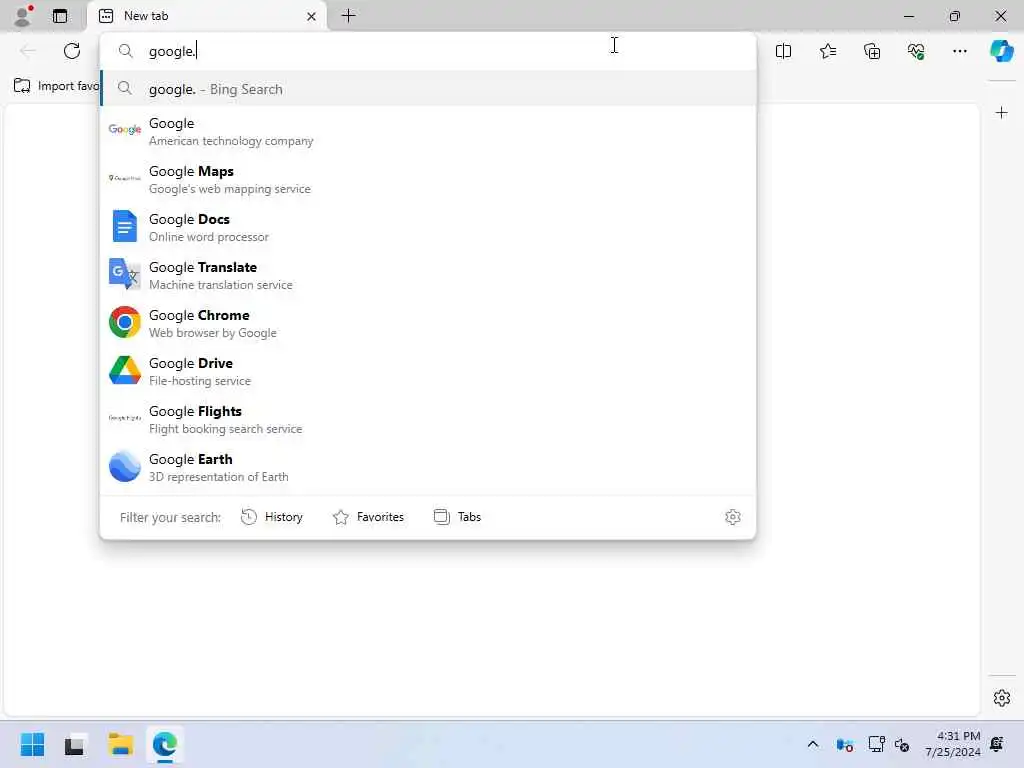
Task: Click the network display tray icon
Action: click(x=876, y=744)
